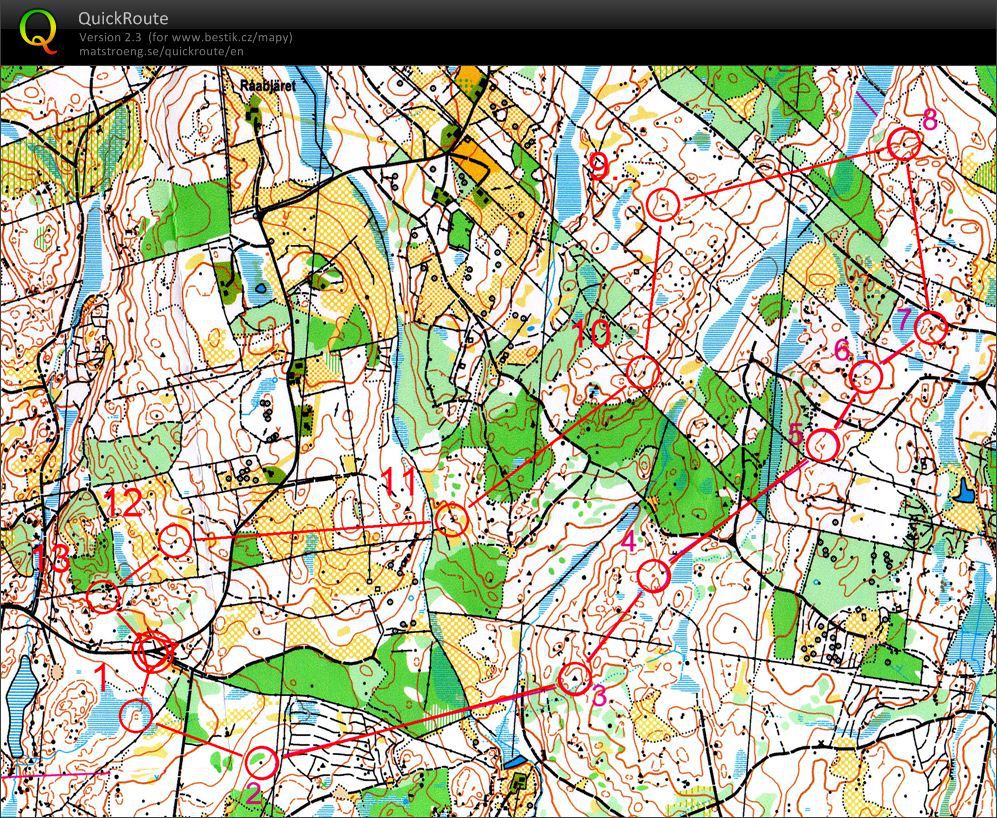
Task: Click the QuickRoute Q logo
Action: pyautogui.click(x=38, y=32)
